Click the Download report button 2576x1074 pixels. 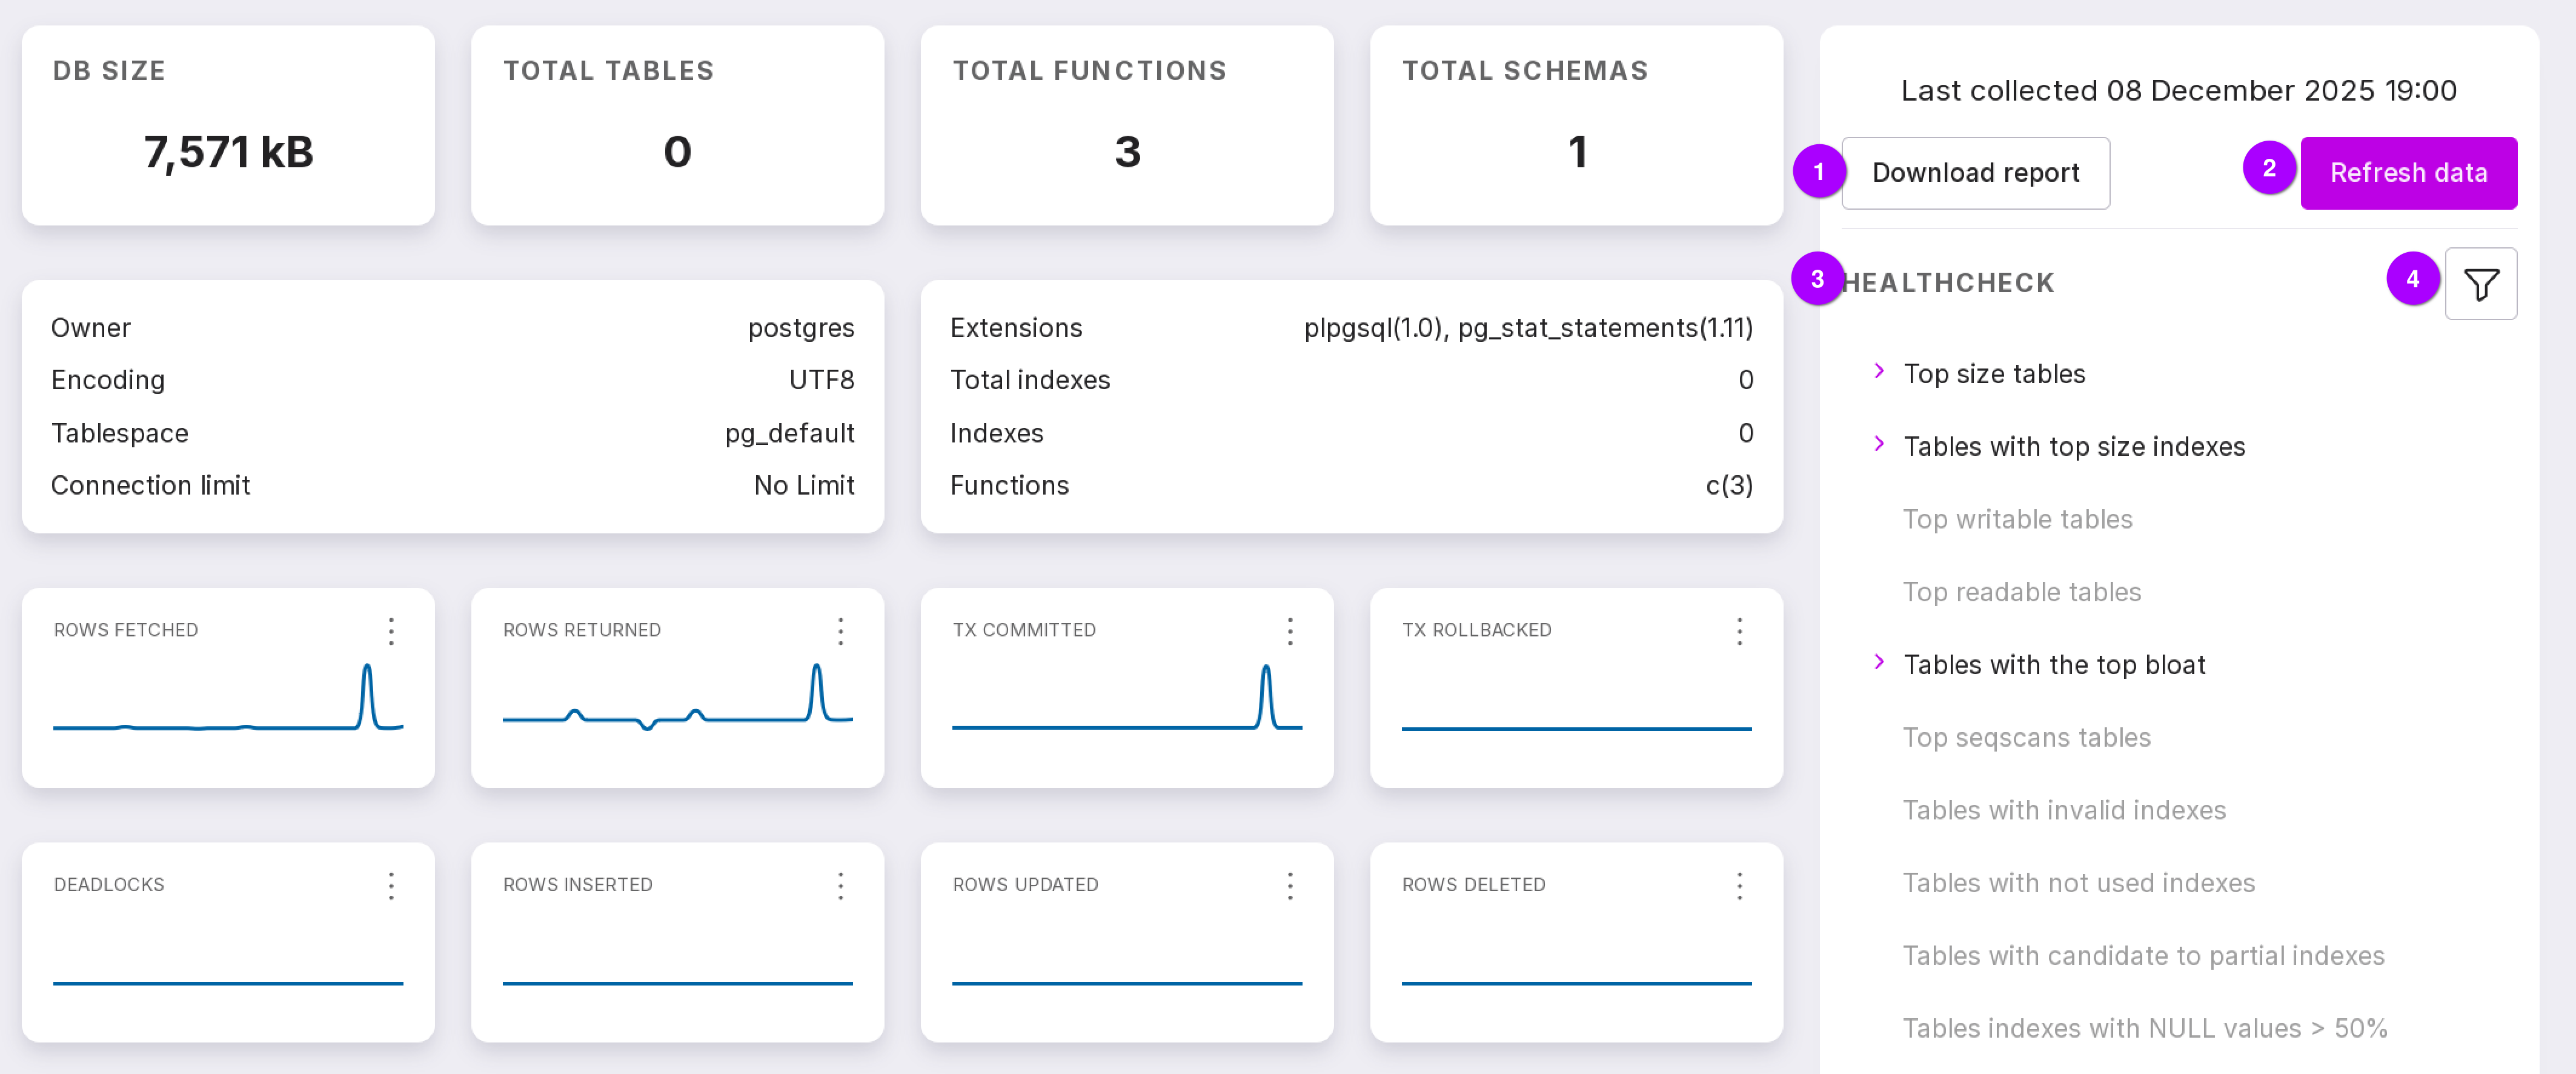coord(1975,173)
